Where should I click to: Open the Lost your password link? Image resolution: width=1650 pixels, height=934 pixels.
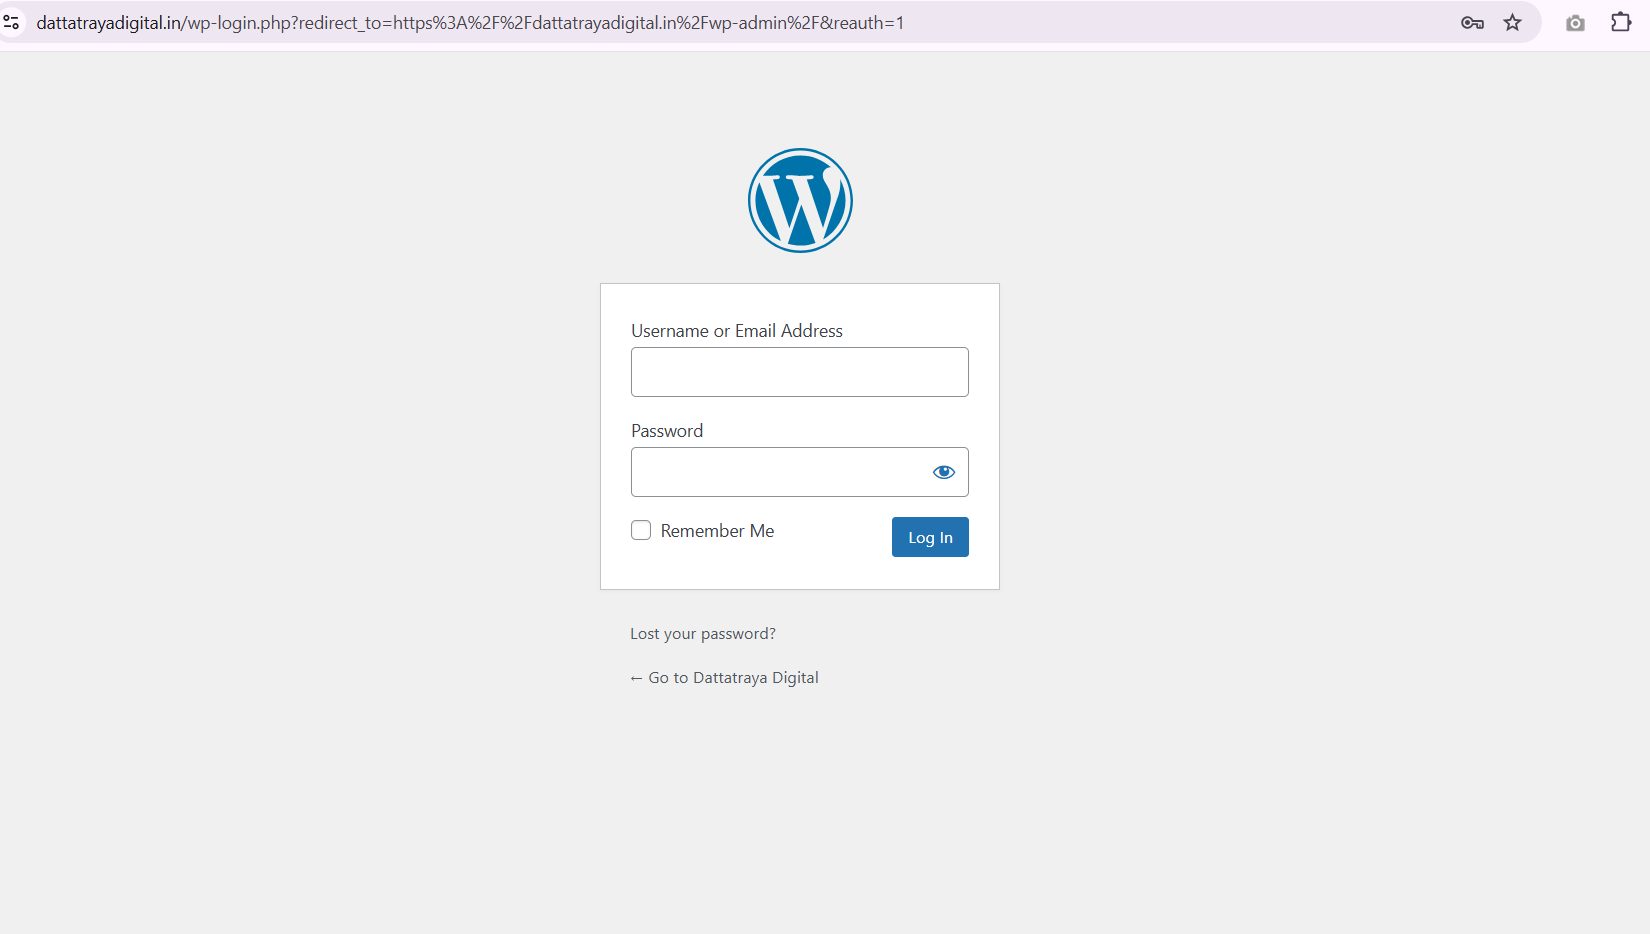[x=702, y=633]
